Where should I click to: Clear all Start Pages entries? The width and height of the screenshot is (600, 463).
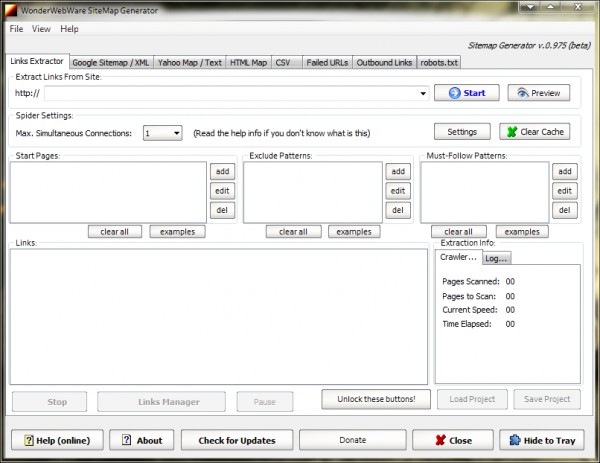pyautogui.click(x=115, y=232)
